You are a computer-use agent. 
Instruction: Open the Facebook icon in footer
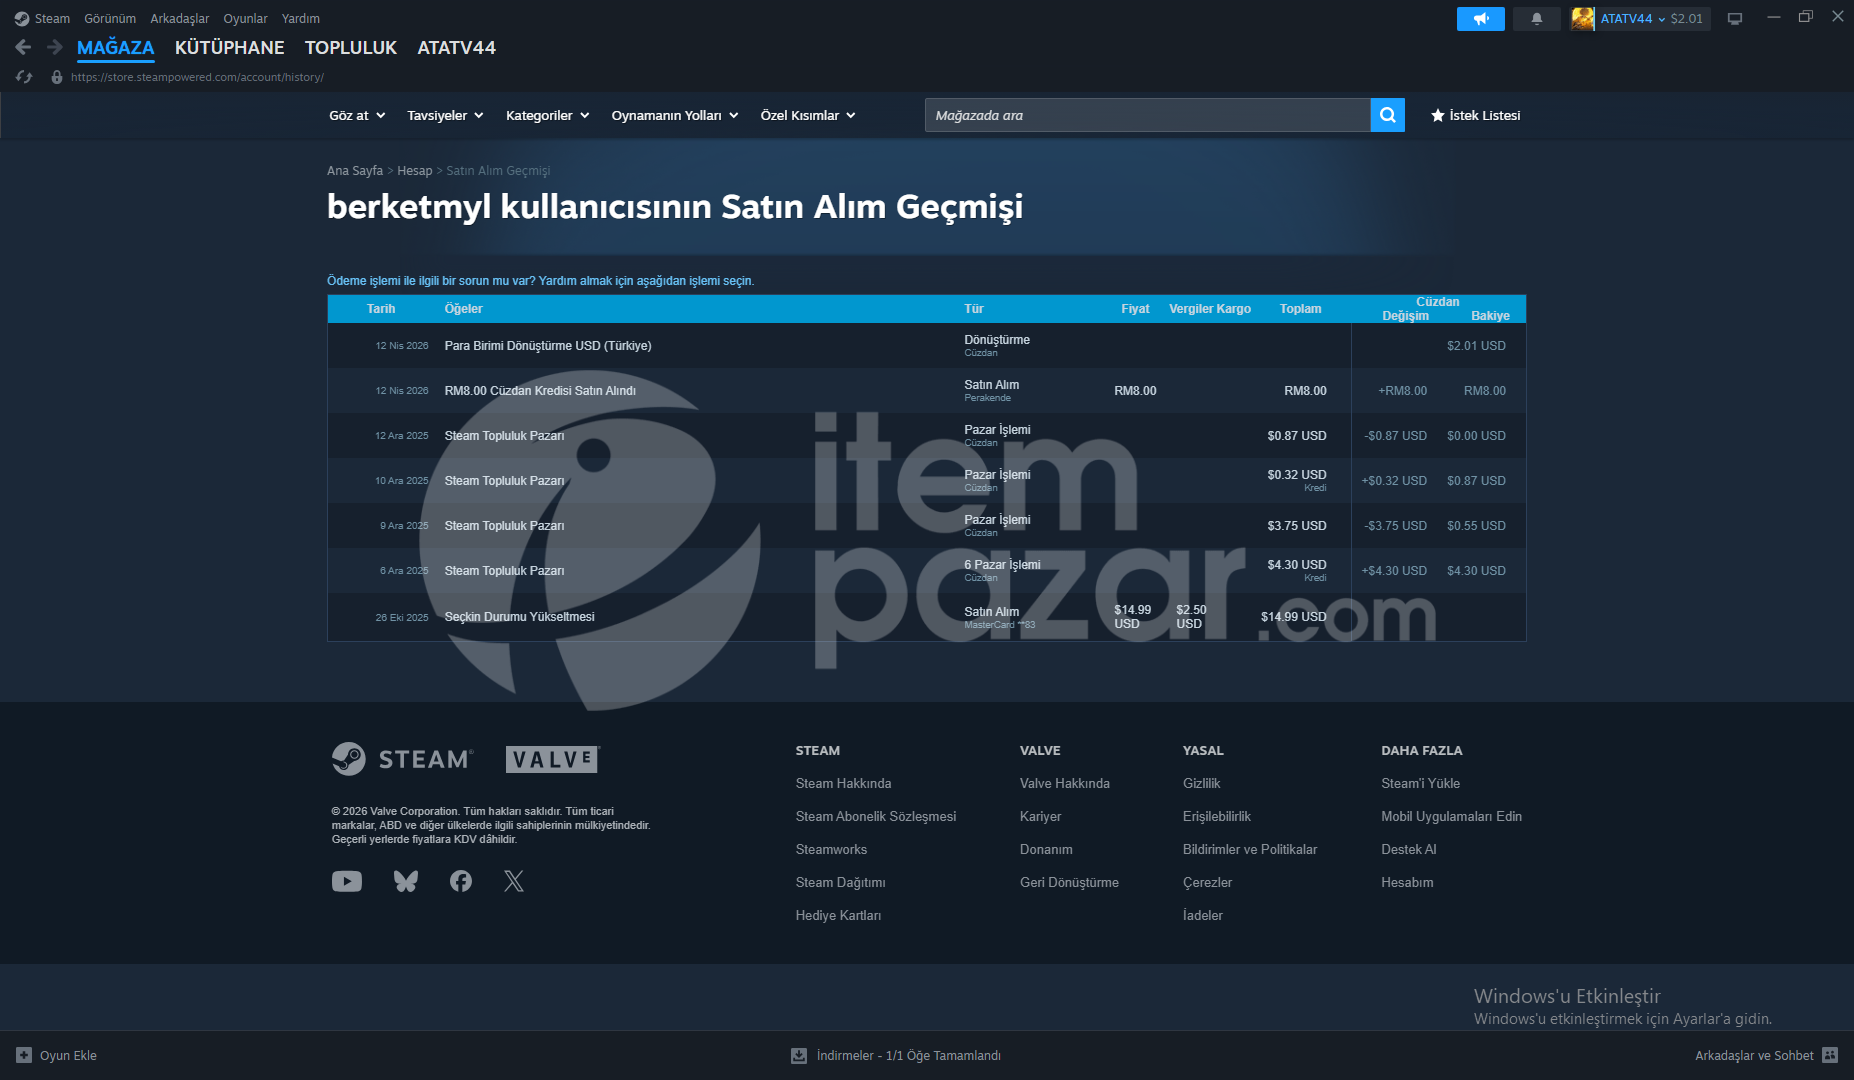(x=461, y=881)
